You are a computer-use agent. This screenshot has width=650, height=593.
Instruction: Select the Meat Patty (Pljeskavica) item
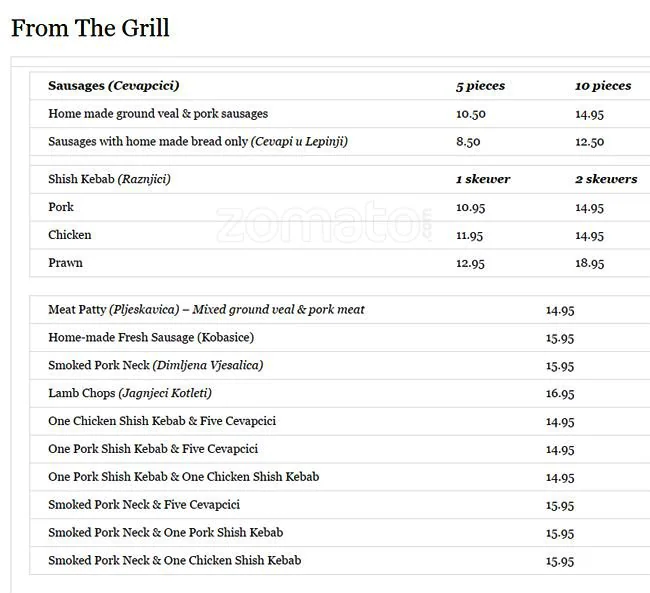(x=206, y=310)
